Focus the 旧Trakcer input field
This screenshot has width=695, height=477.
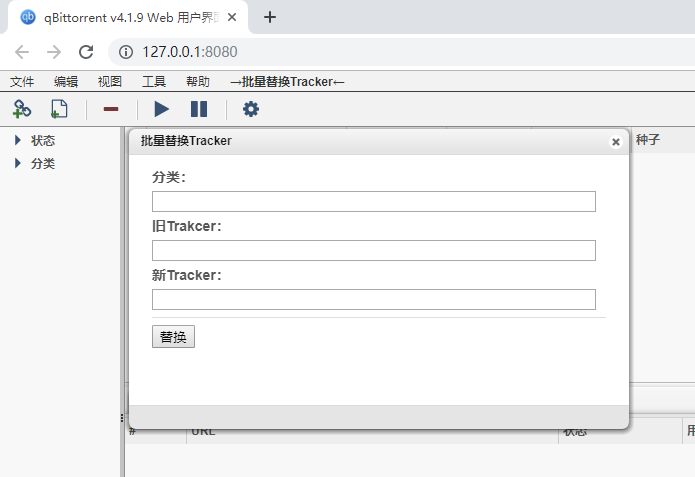pos(373,251)
